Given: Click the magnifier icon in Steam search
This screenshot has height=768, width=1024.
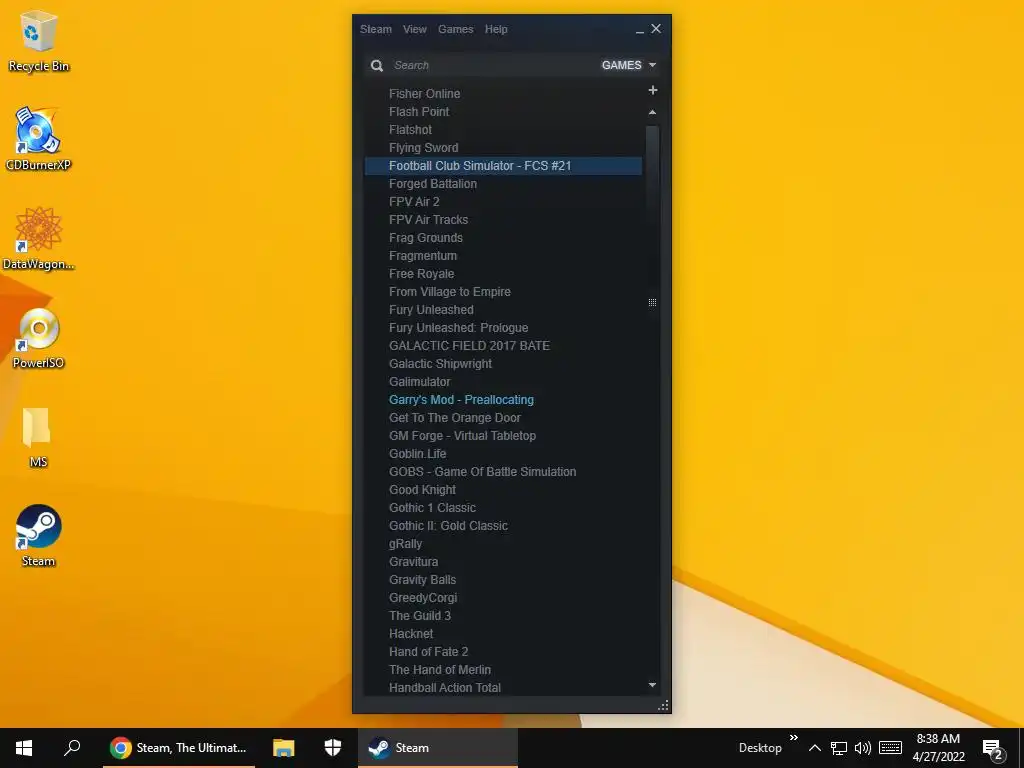Looking at the screenshot, I should [x=377, y=65].
